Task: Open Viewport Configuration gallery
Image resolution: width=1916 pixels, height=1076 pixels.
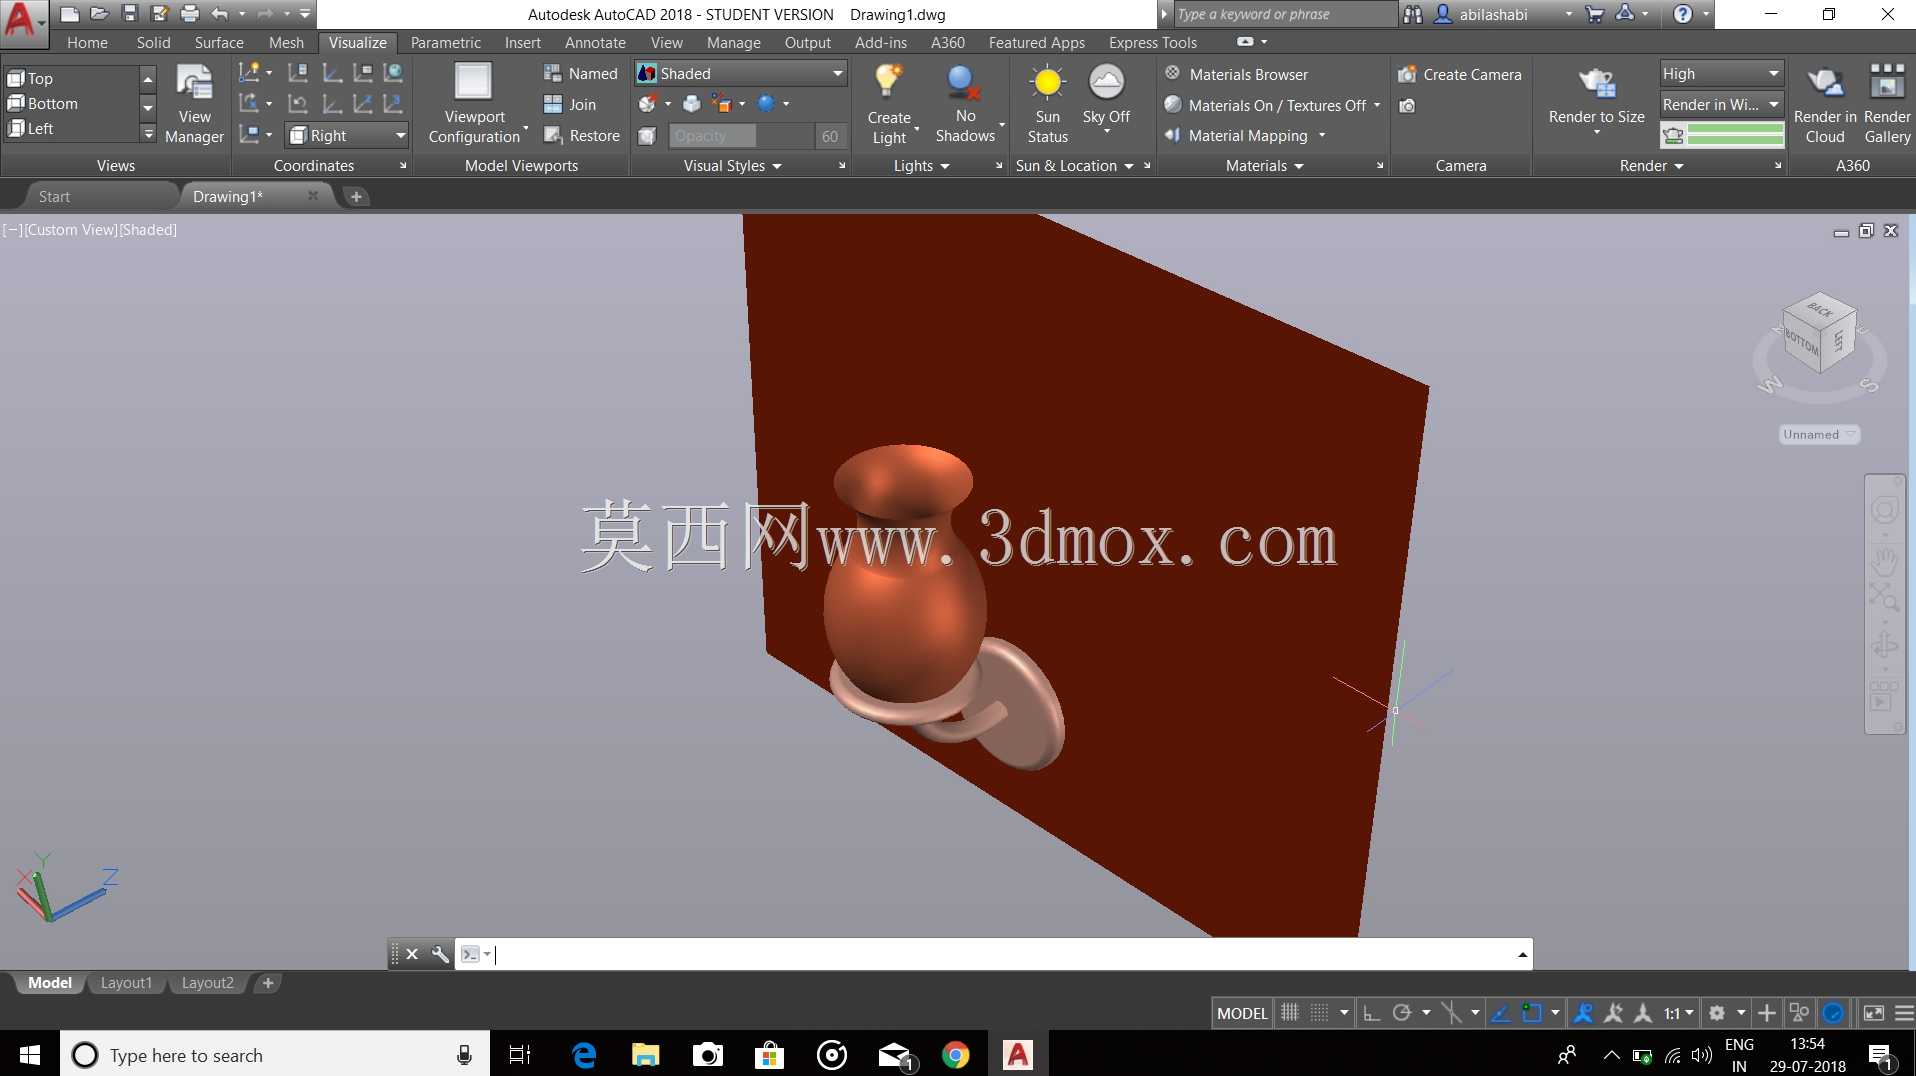Action: click(475, 104)
